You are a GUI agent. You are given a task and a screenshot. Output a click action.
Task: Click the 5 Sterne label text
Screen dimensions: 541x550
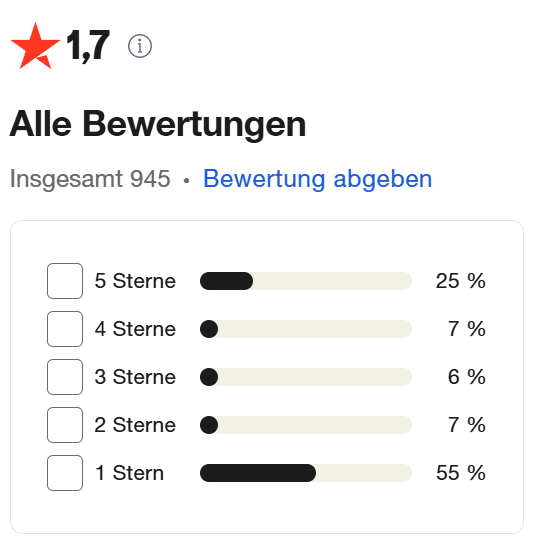click(135, 281)
